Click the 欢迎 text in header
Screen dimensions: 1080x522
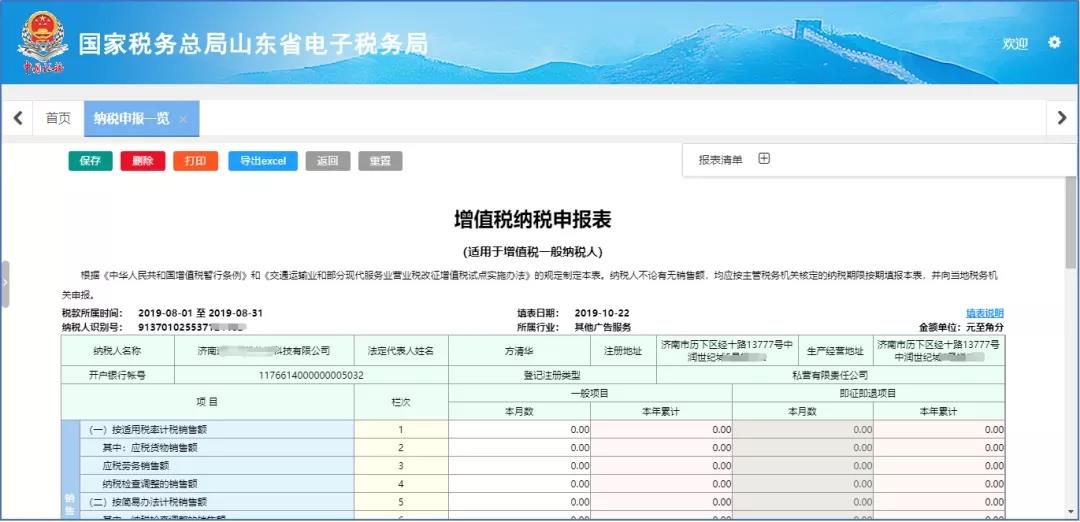(1015, 43)
